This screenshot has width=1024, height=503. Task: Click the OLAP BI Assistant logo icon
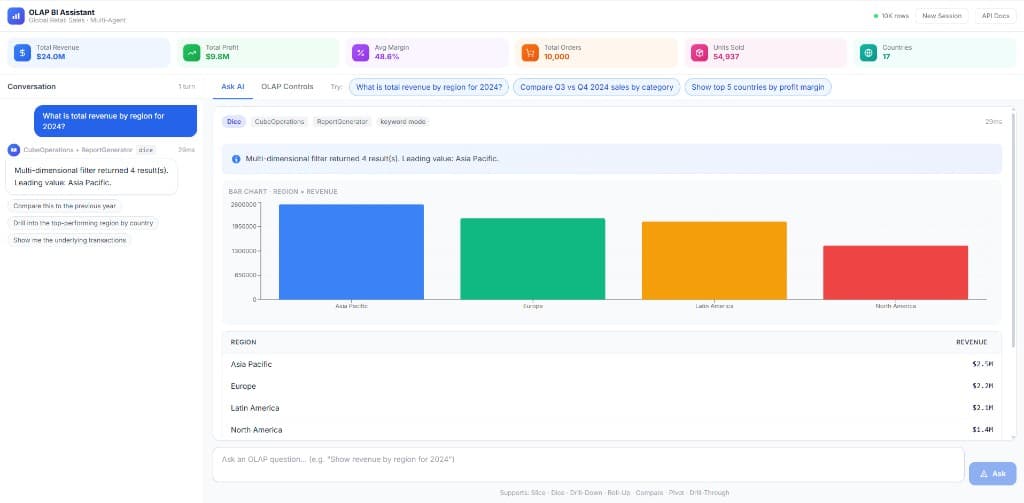click(x=16, y=16)
